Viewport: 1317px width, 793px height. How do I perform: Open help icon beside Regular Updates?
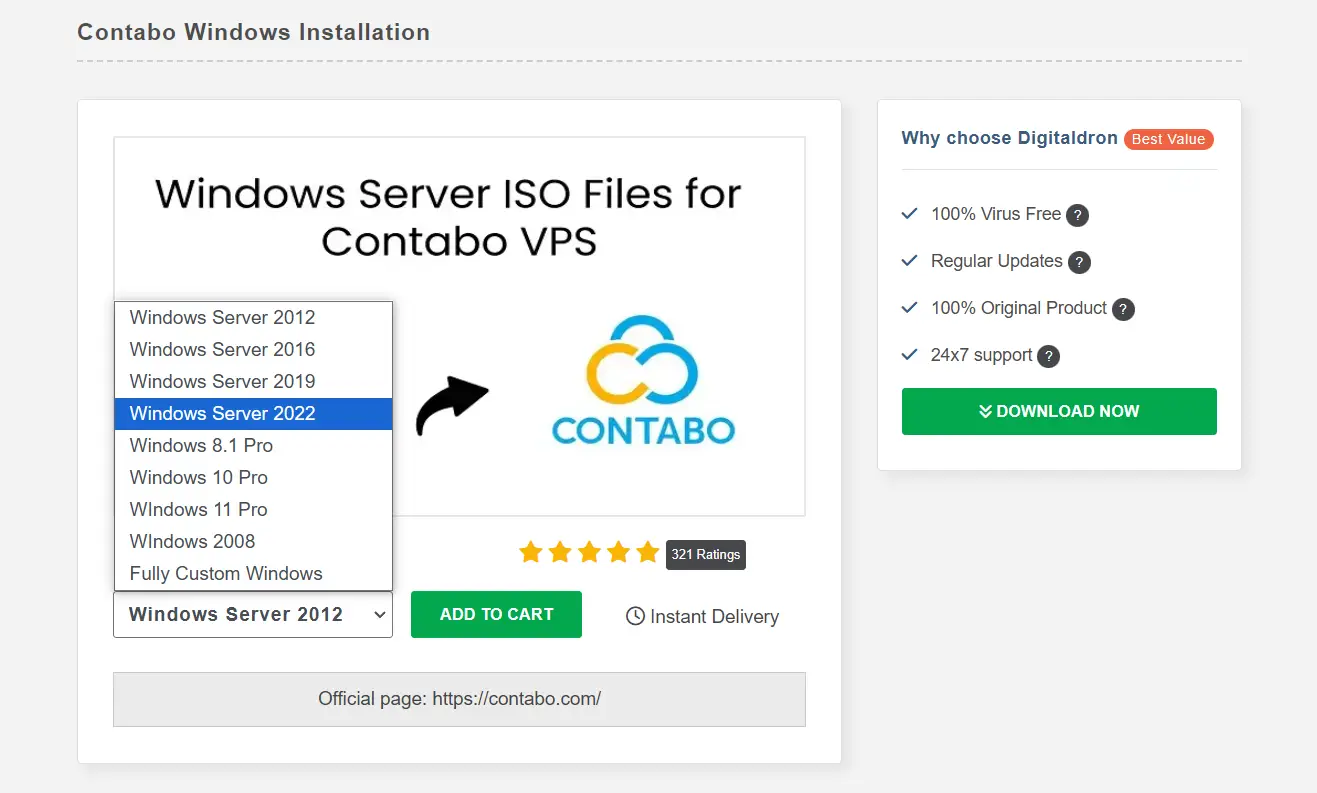(x=1079, y=262)
